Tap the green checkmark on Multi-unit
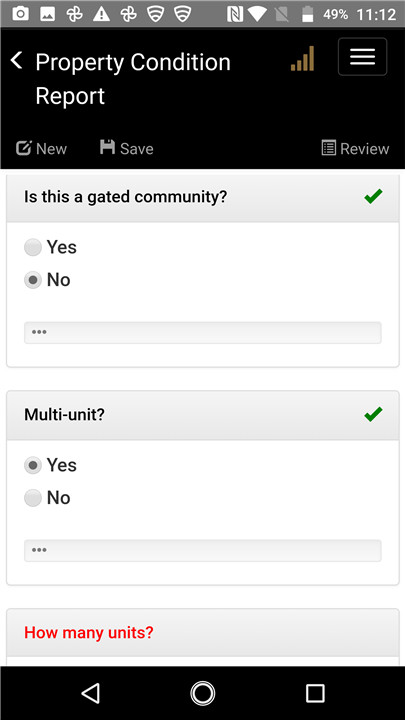 coord(373,415)
